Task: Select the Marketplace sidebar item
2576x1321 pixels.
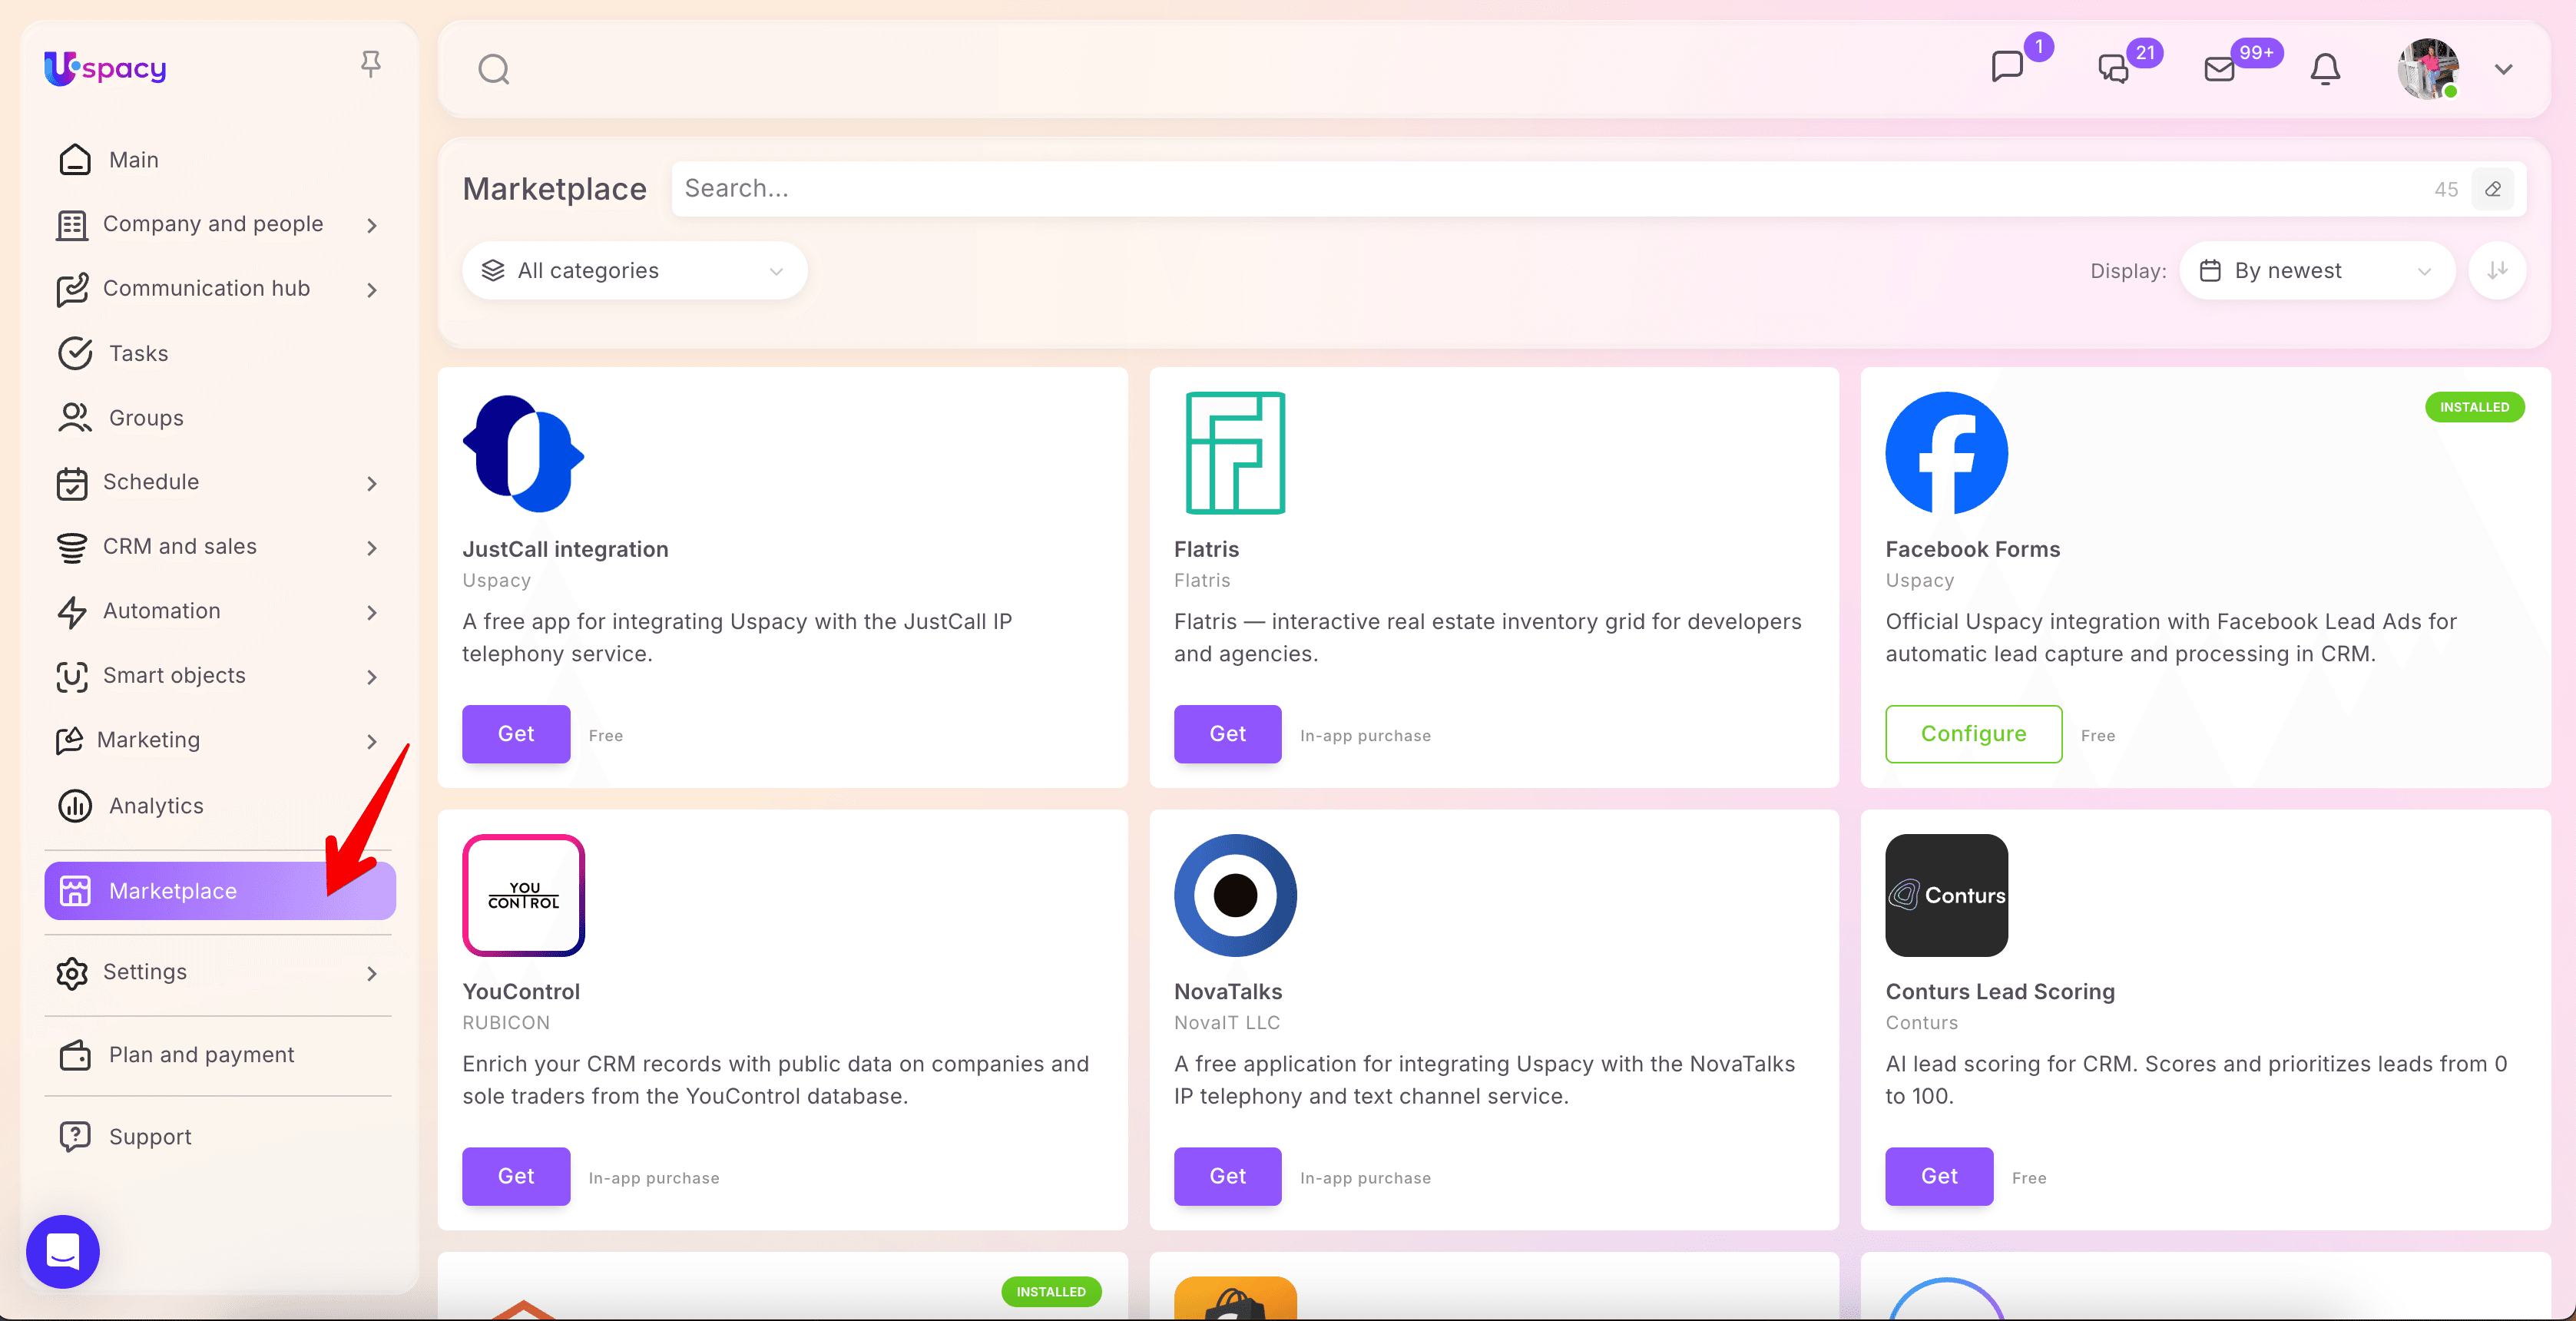Action: coord(220,891)
